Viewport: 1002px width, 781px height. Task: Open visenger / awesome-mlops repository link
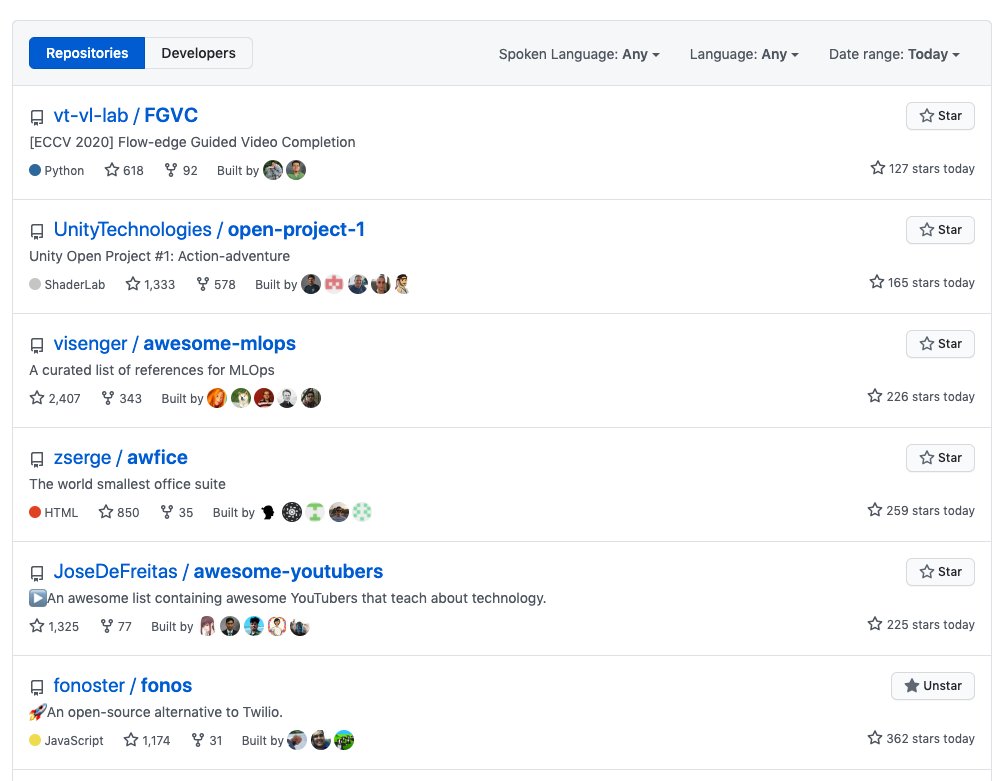[x=174, y=343]
